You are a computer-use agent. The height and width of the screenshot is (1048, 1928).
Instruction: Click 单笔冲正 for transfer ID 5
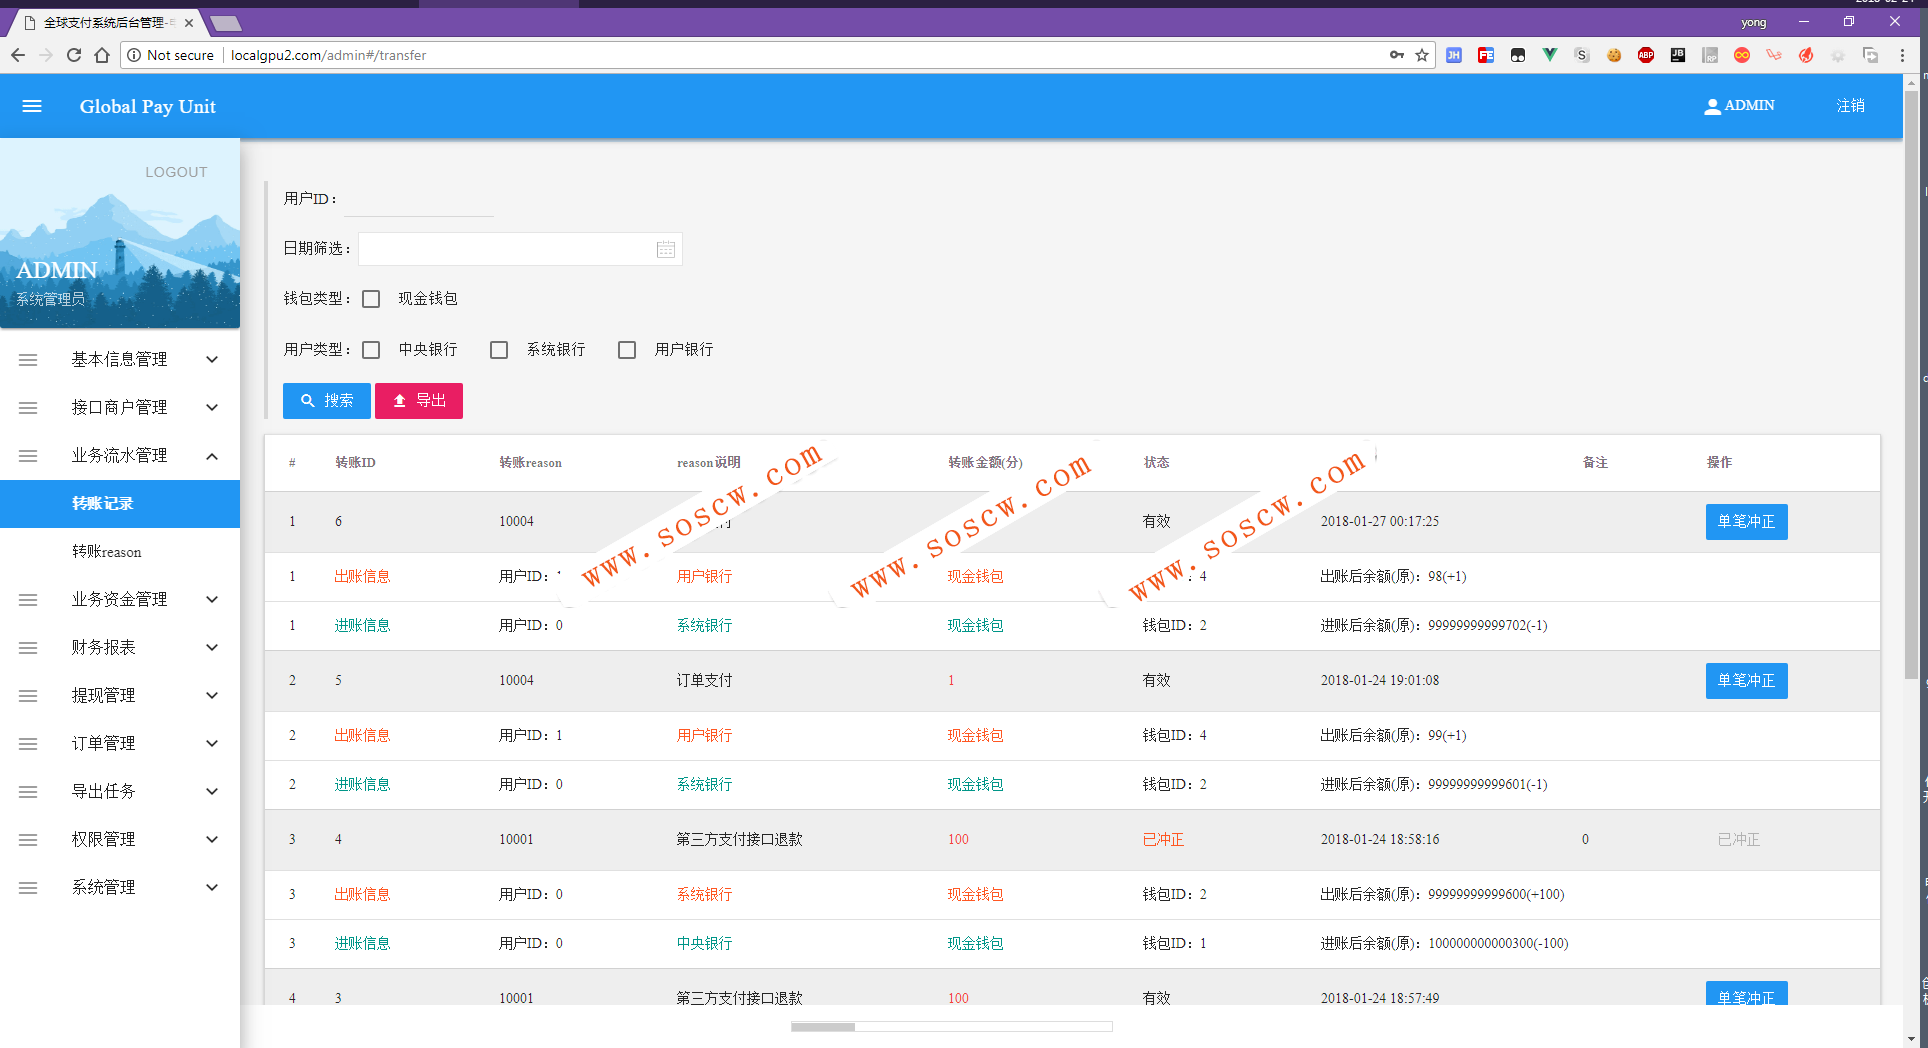click(1746, 681)
